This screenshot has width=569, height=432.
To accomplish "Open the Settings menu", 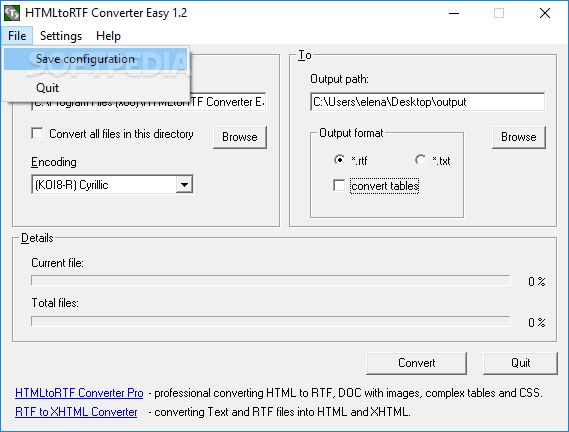I will coord(61,36).
